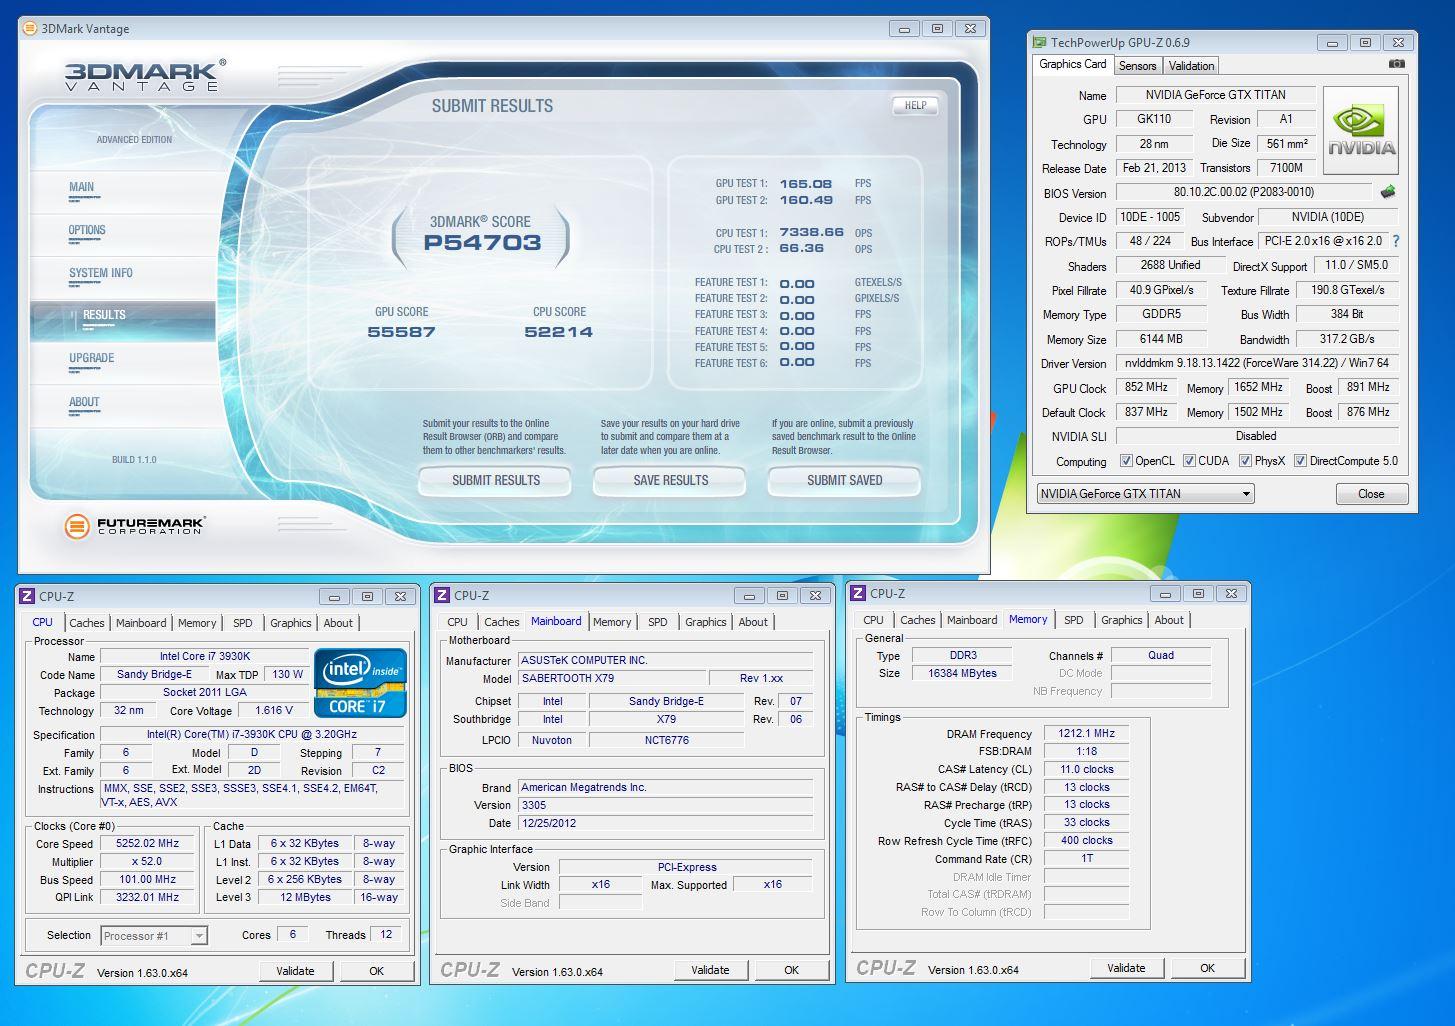
Task: Open SPD tab in Mainboard CPU-Z window
Action: coord(658,622)
